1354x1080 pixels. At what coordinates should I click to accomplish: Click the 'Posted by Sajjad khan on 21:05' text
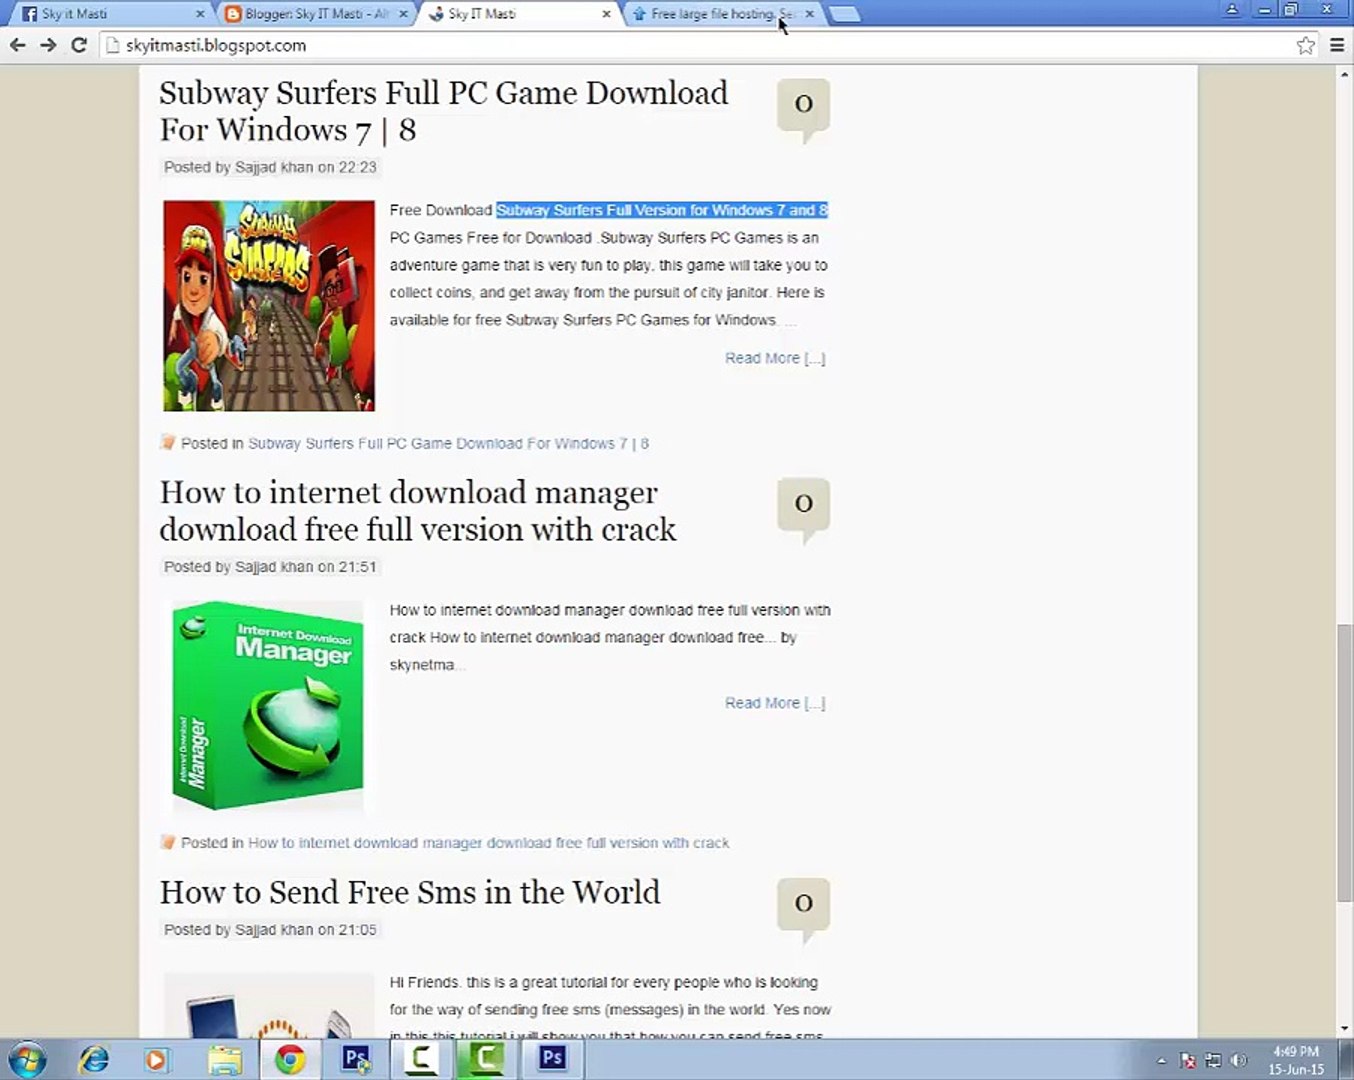(270, 930)
